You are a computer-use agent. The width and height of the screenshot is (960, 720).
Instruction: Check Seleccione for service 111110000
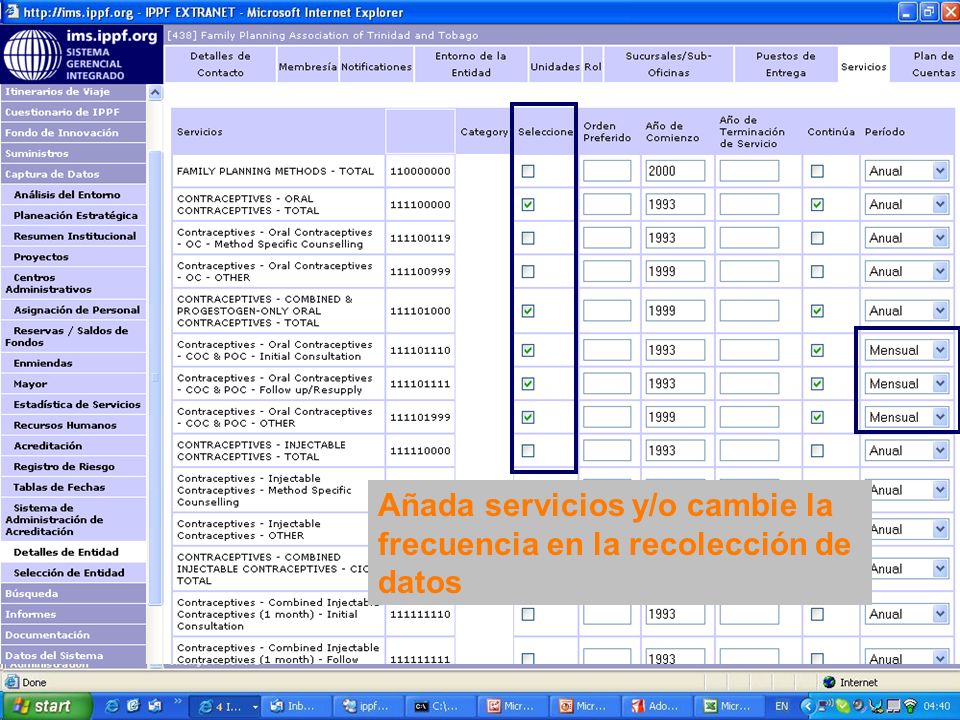[x=528, y=451]
